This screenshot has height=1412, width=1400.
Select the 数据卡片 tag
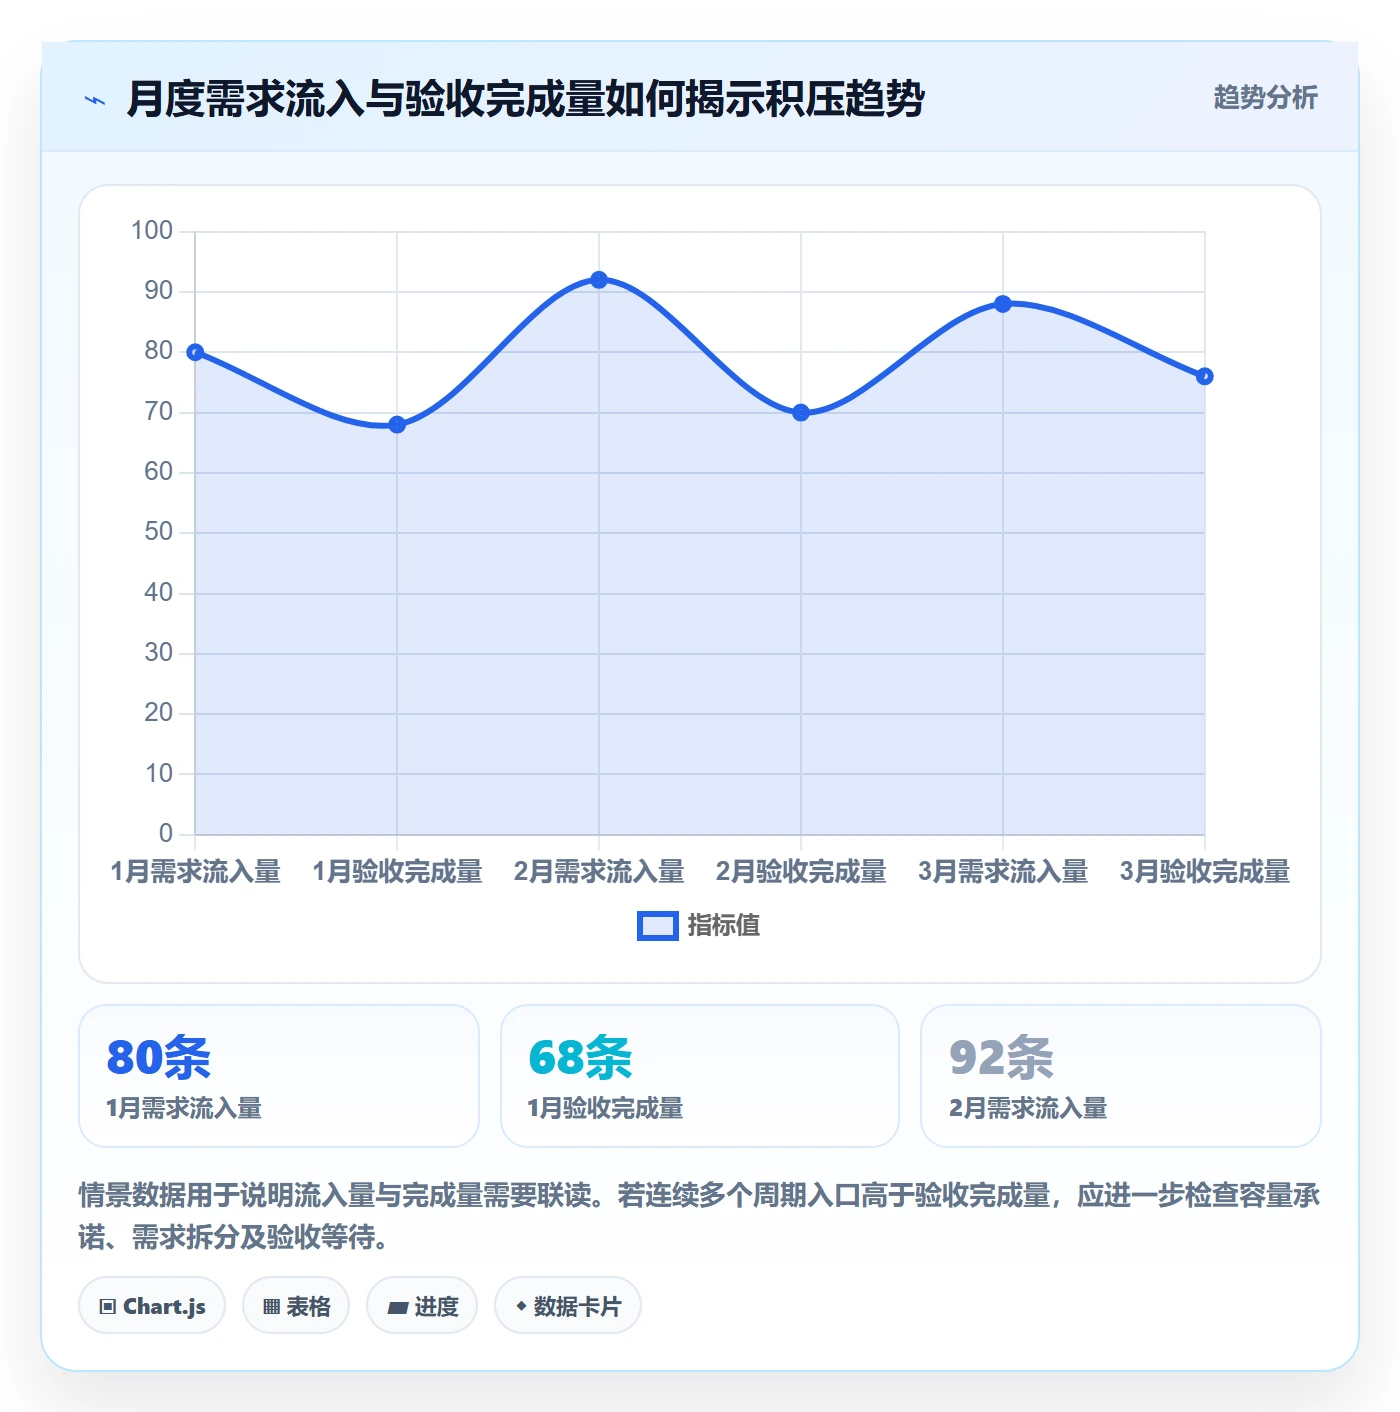click(x=568, y=1306)
